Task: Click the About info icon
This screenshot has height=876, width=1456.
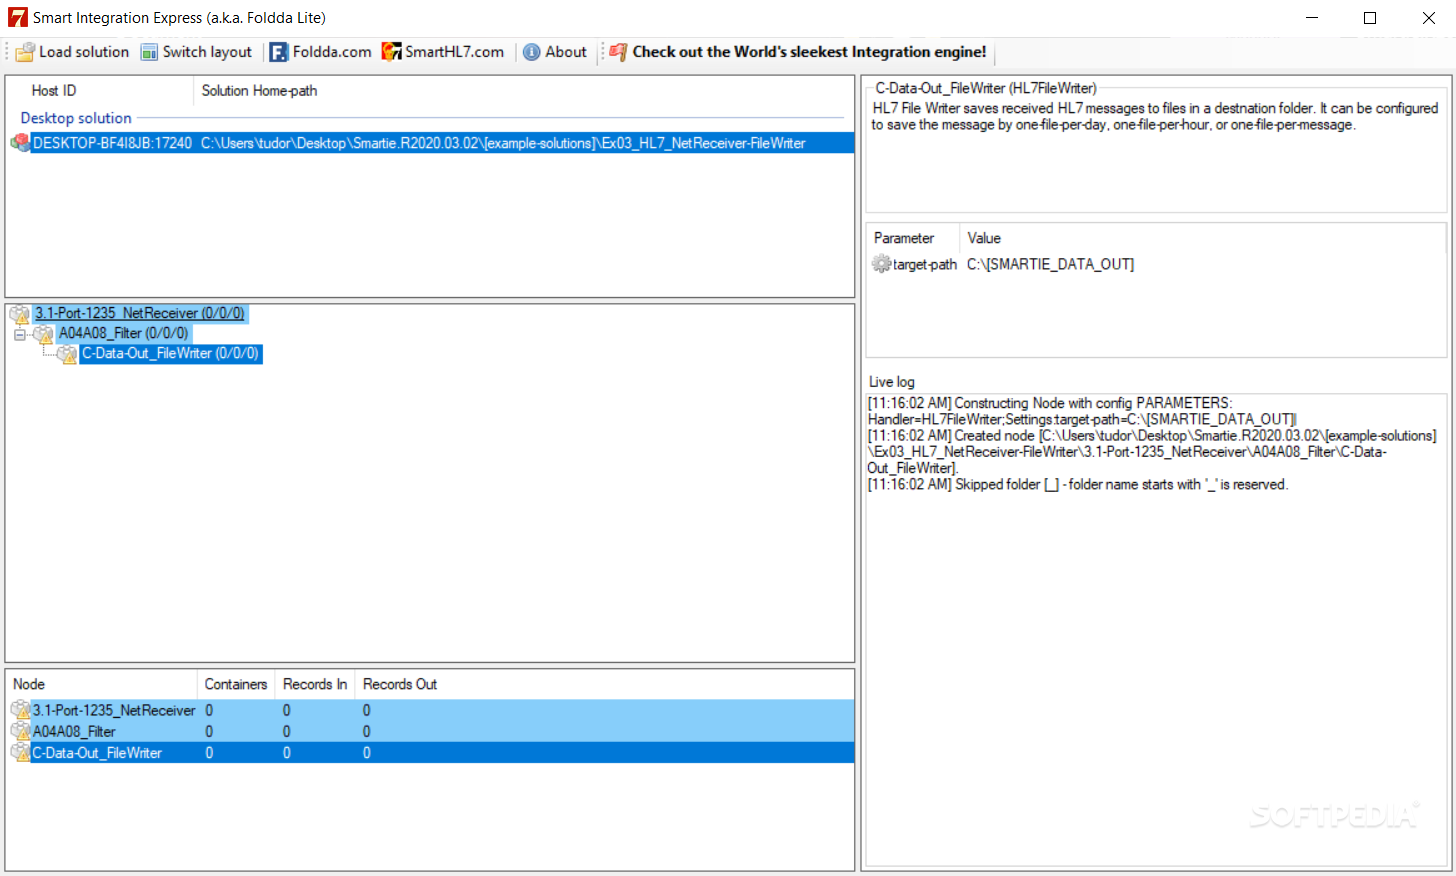Action: click(532, 52)
